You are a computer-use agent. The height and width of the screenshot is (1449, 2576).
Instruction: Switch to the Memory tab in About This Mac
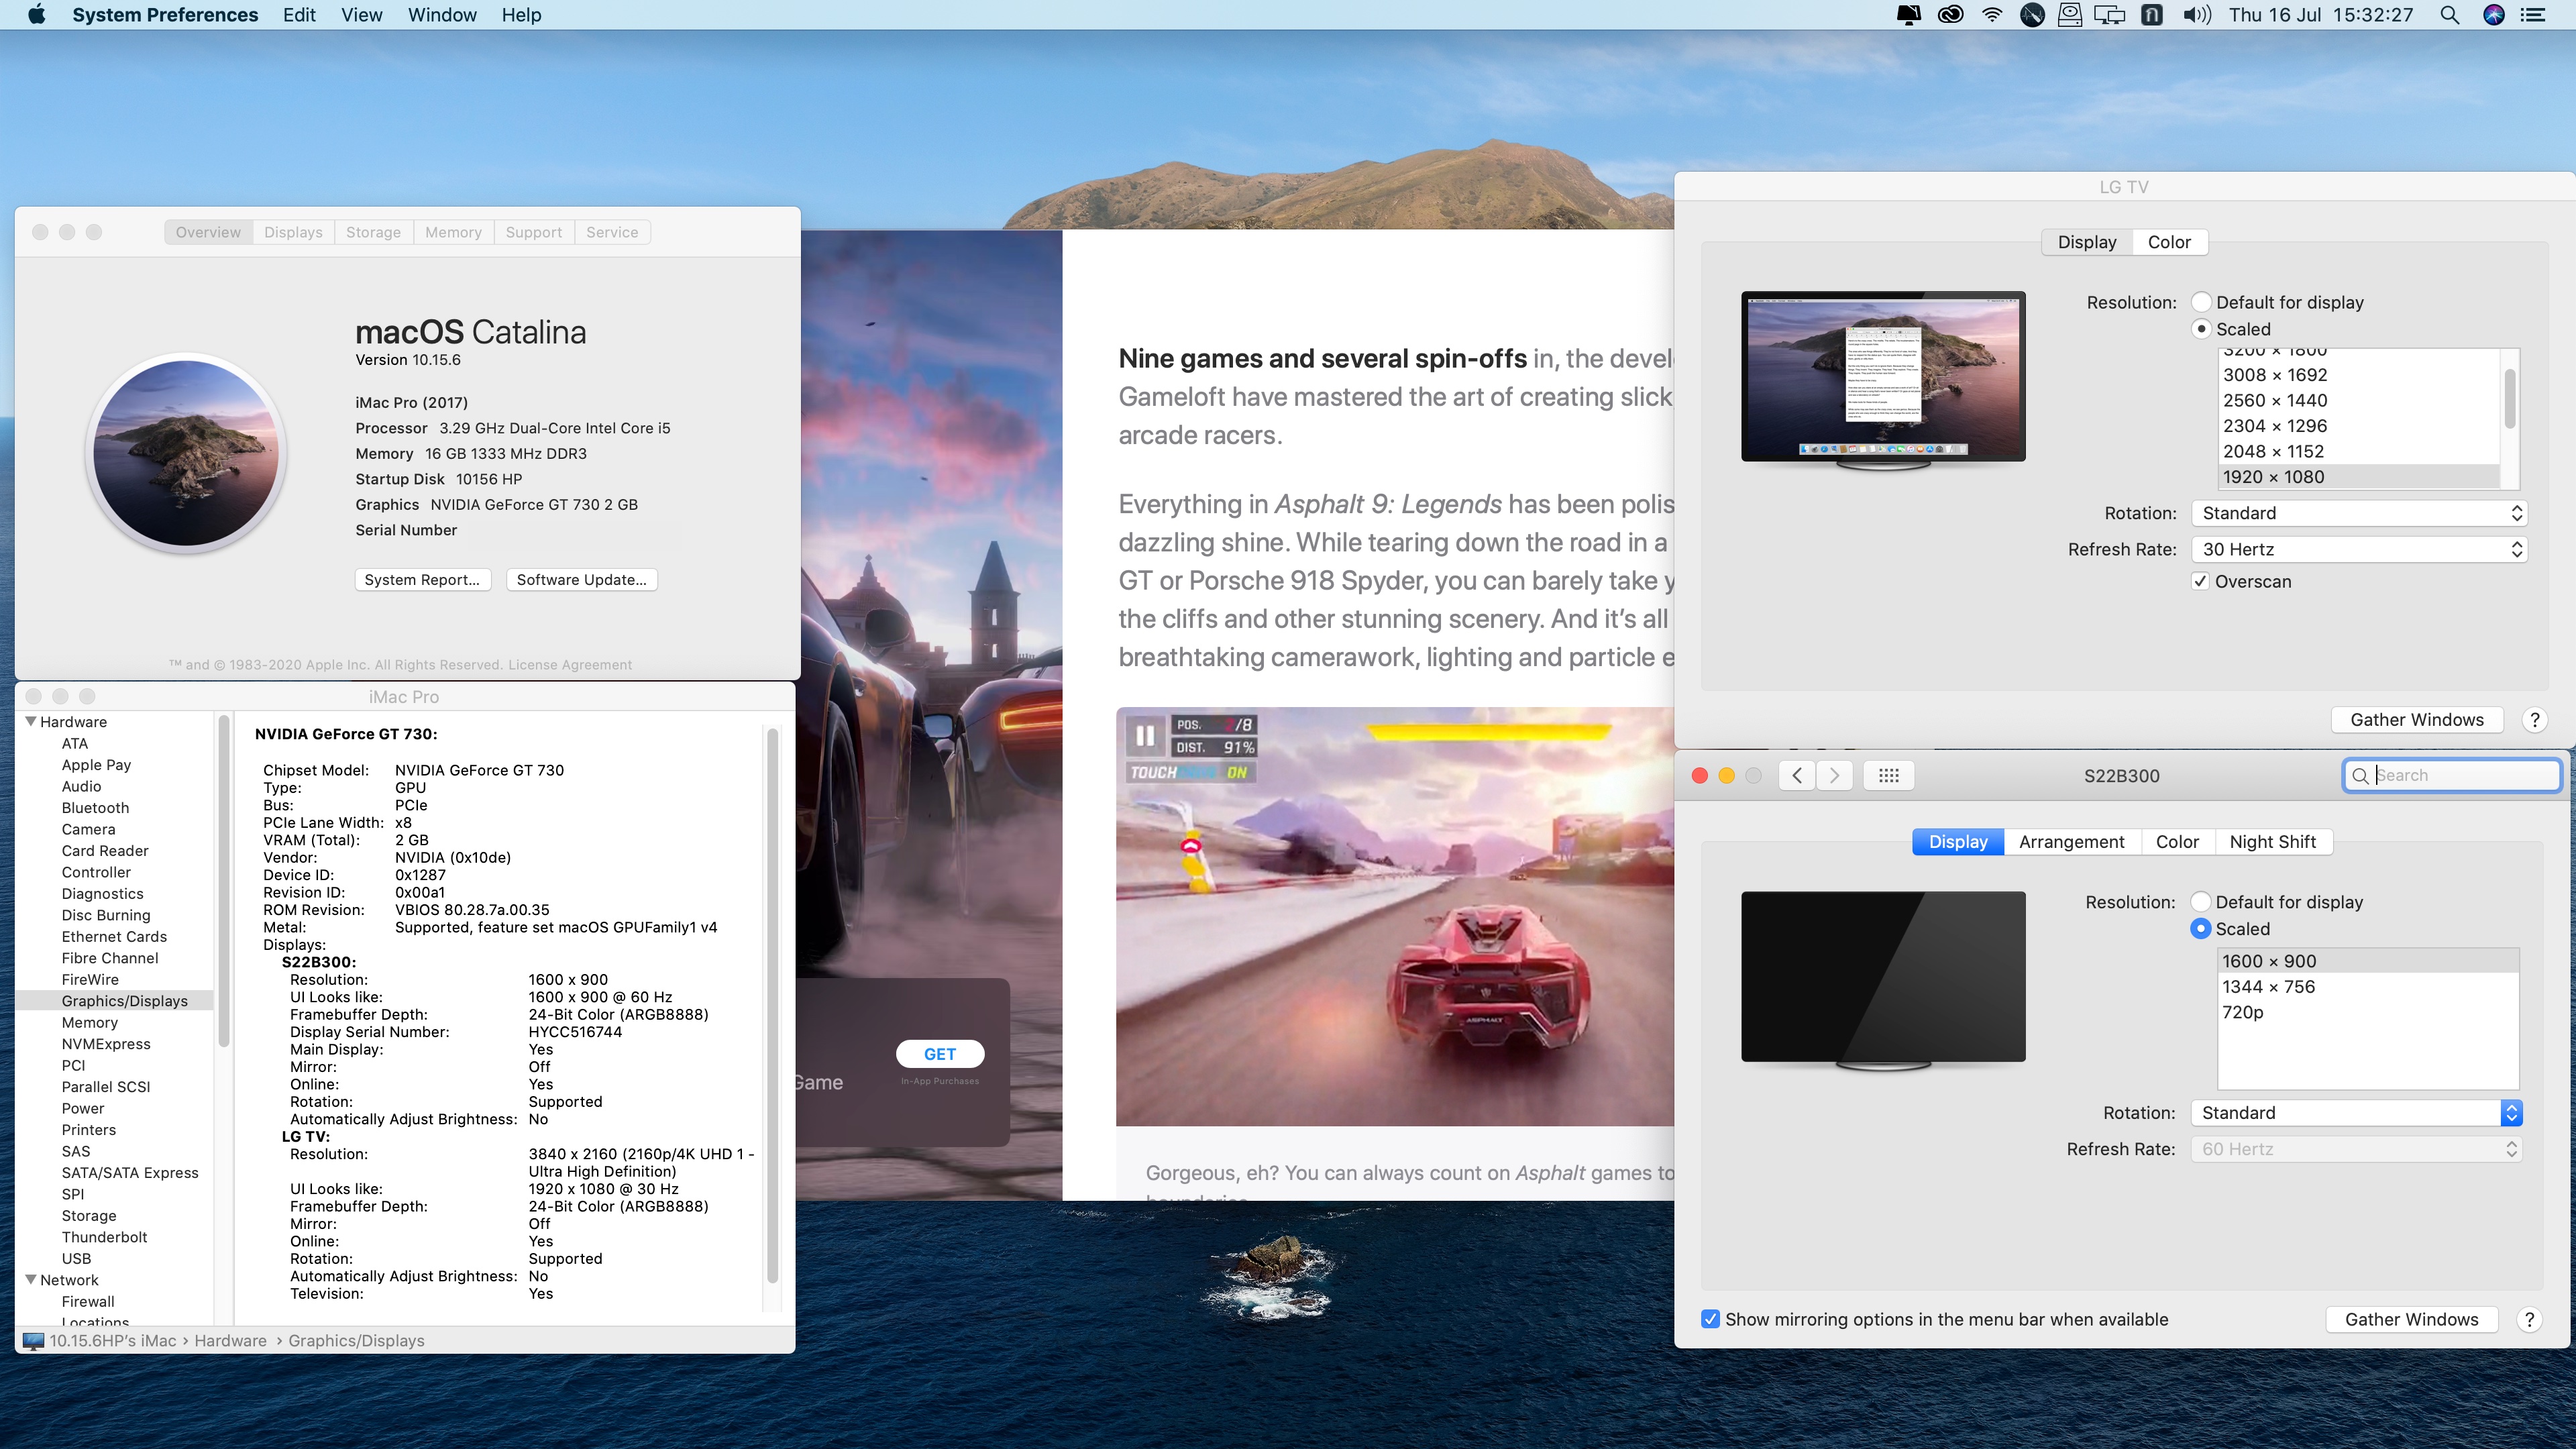coord(453,232)
